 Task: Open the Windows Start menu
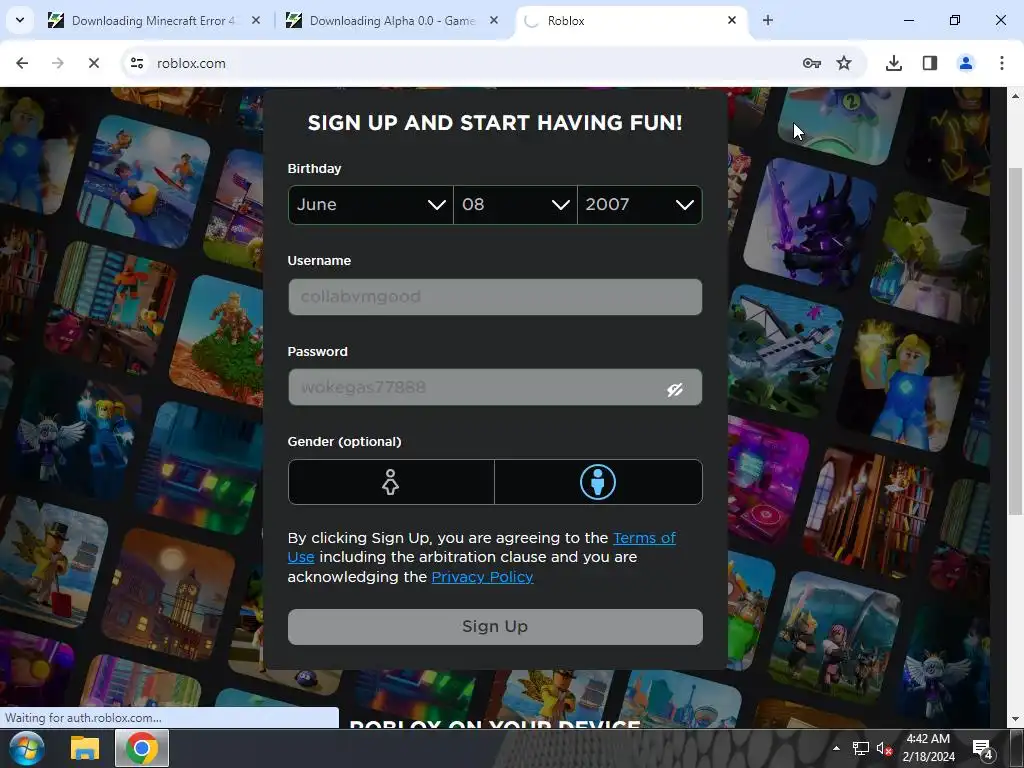click(x=26, y=748)
